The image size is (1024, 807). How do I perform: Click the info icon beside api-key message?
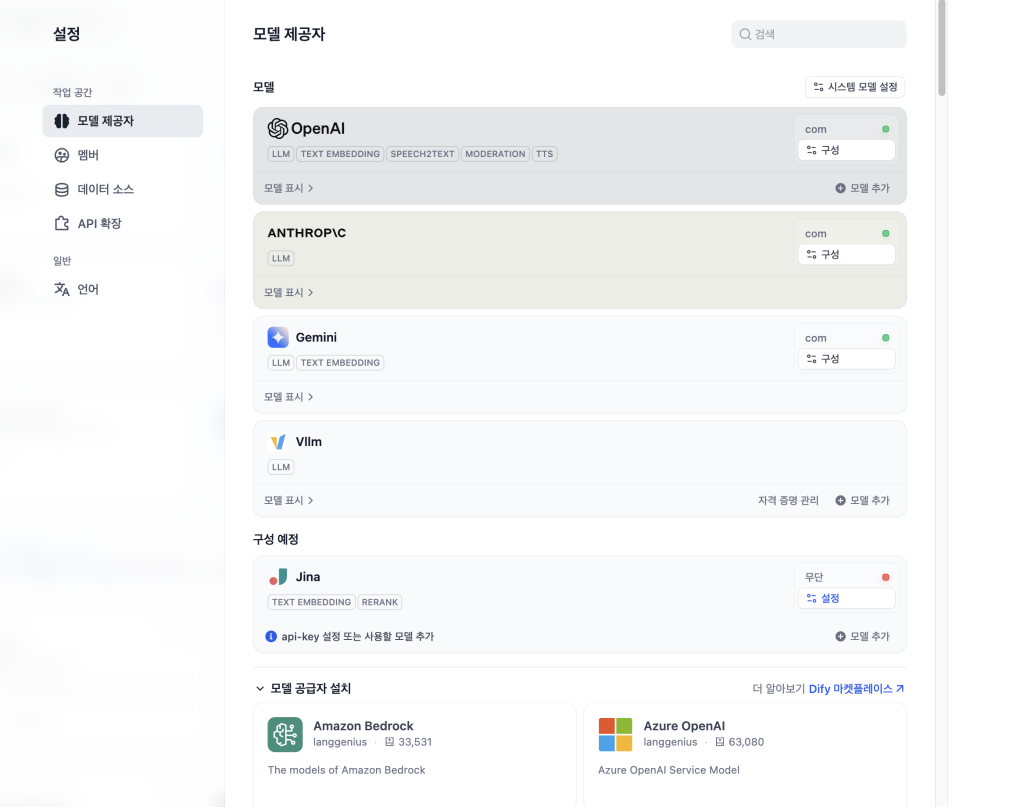[271, 636]
